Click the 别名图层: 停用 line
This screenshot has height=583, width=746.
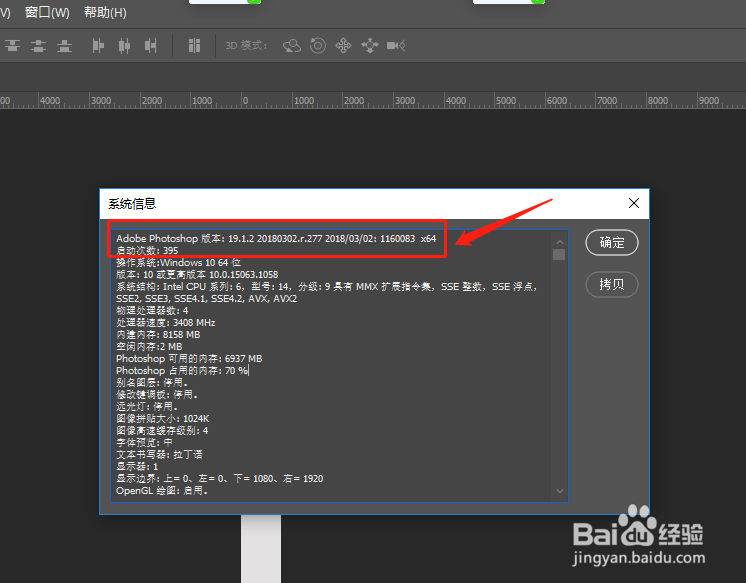(x=152, y=383)
